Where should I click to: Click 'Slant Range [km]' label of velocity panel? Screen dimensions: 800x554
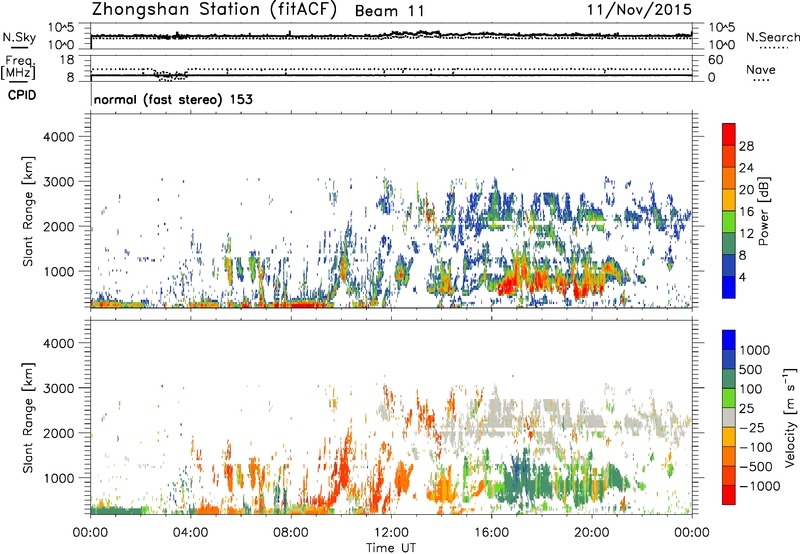coord(28,418)
